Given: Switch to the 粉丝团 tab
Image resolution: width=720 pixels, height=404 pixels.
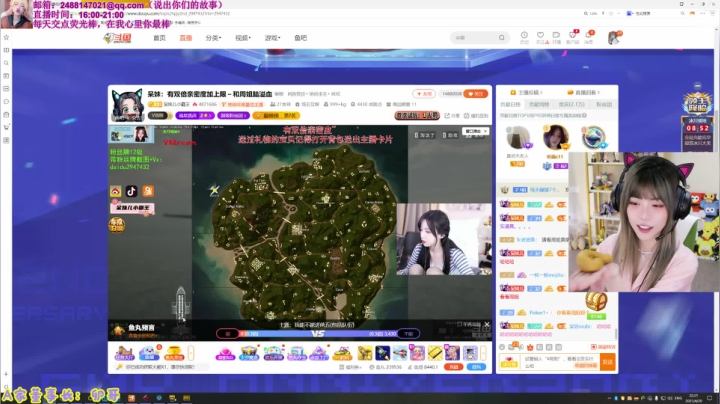Looking at the screenshot, I should click(x=604, y=105).
